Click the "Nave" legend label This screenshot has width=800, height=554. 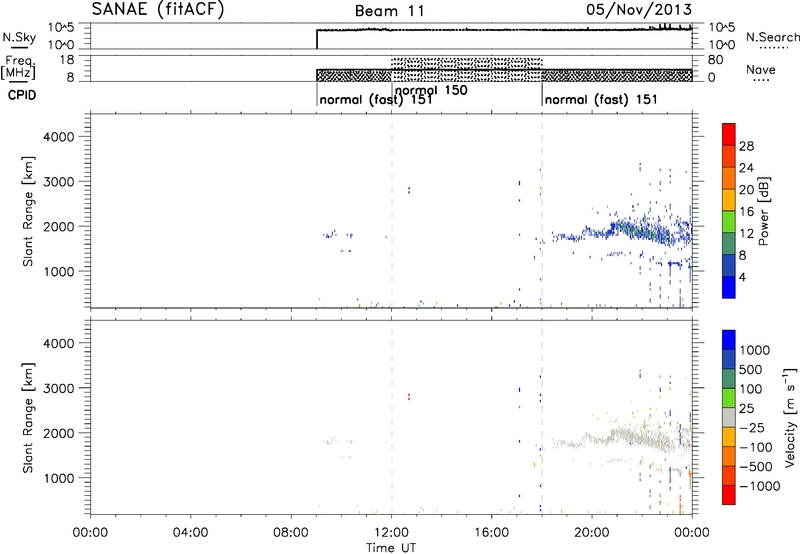point(761,70)
